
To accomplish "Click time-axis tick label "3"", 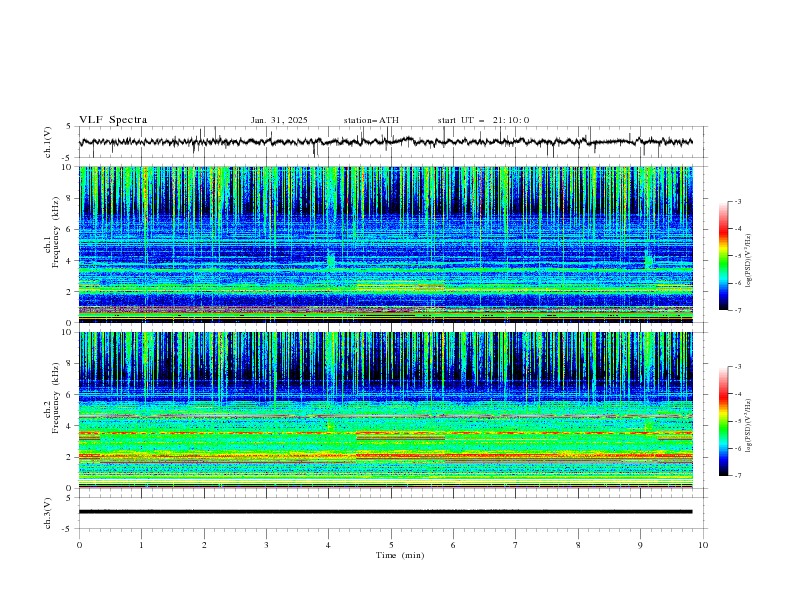I will point(266,545).
